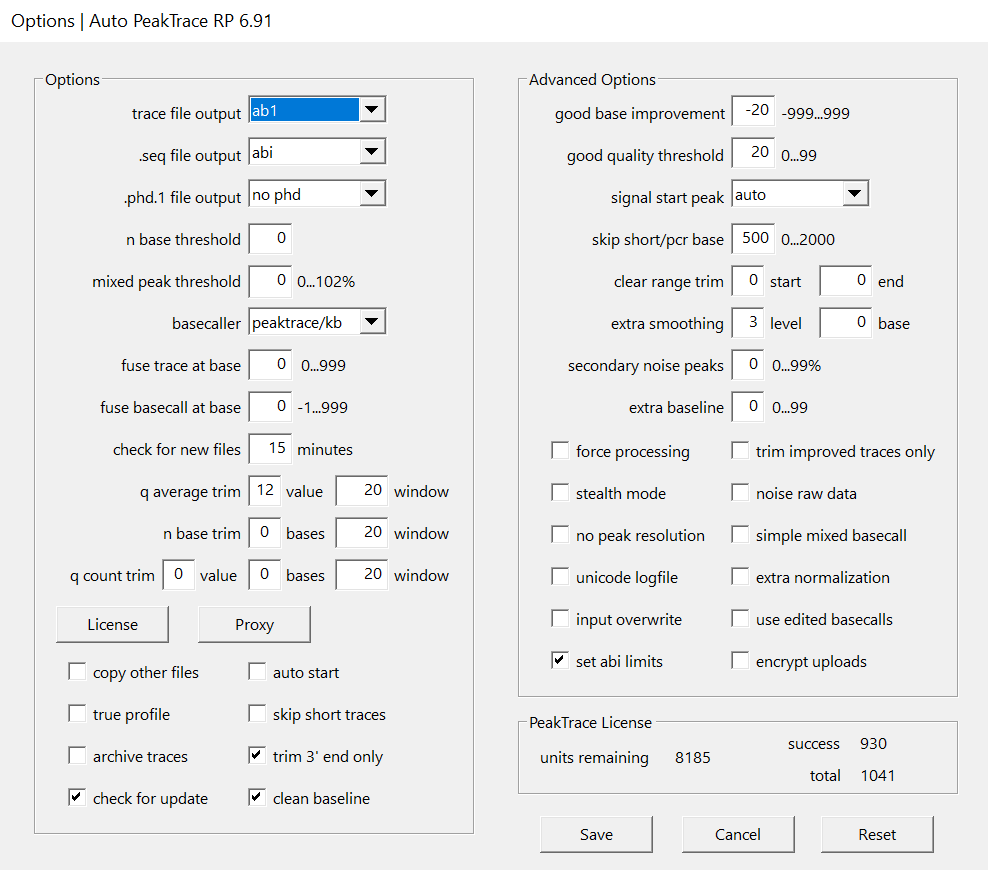Reset options to defaults
Screen dimensions: 988x870
click(877, 834)
